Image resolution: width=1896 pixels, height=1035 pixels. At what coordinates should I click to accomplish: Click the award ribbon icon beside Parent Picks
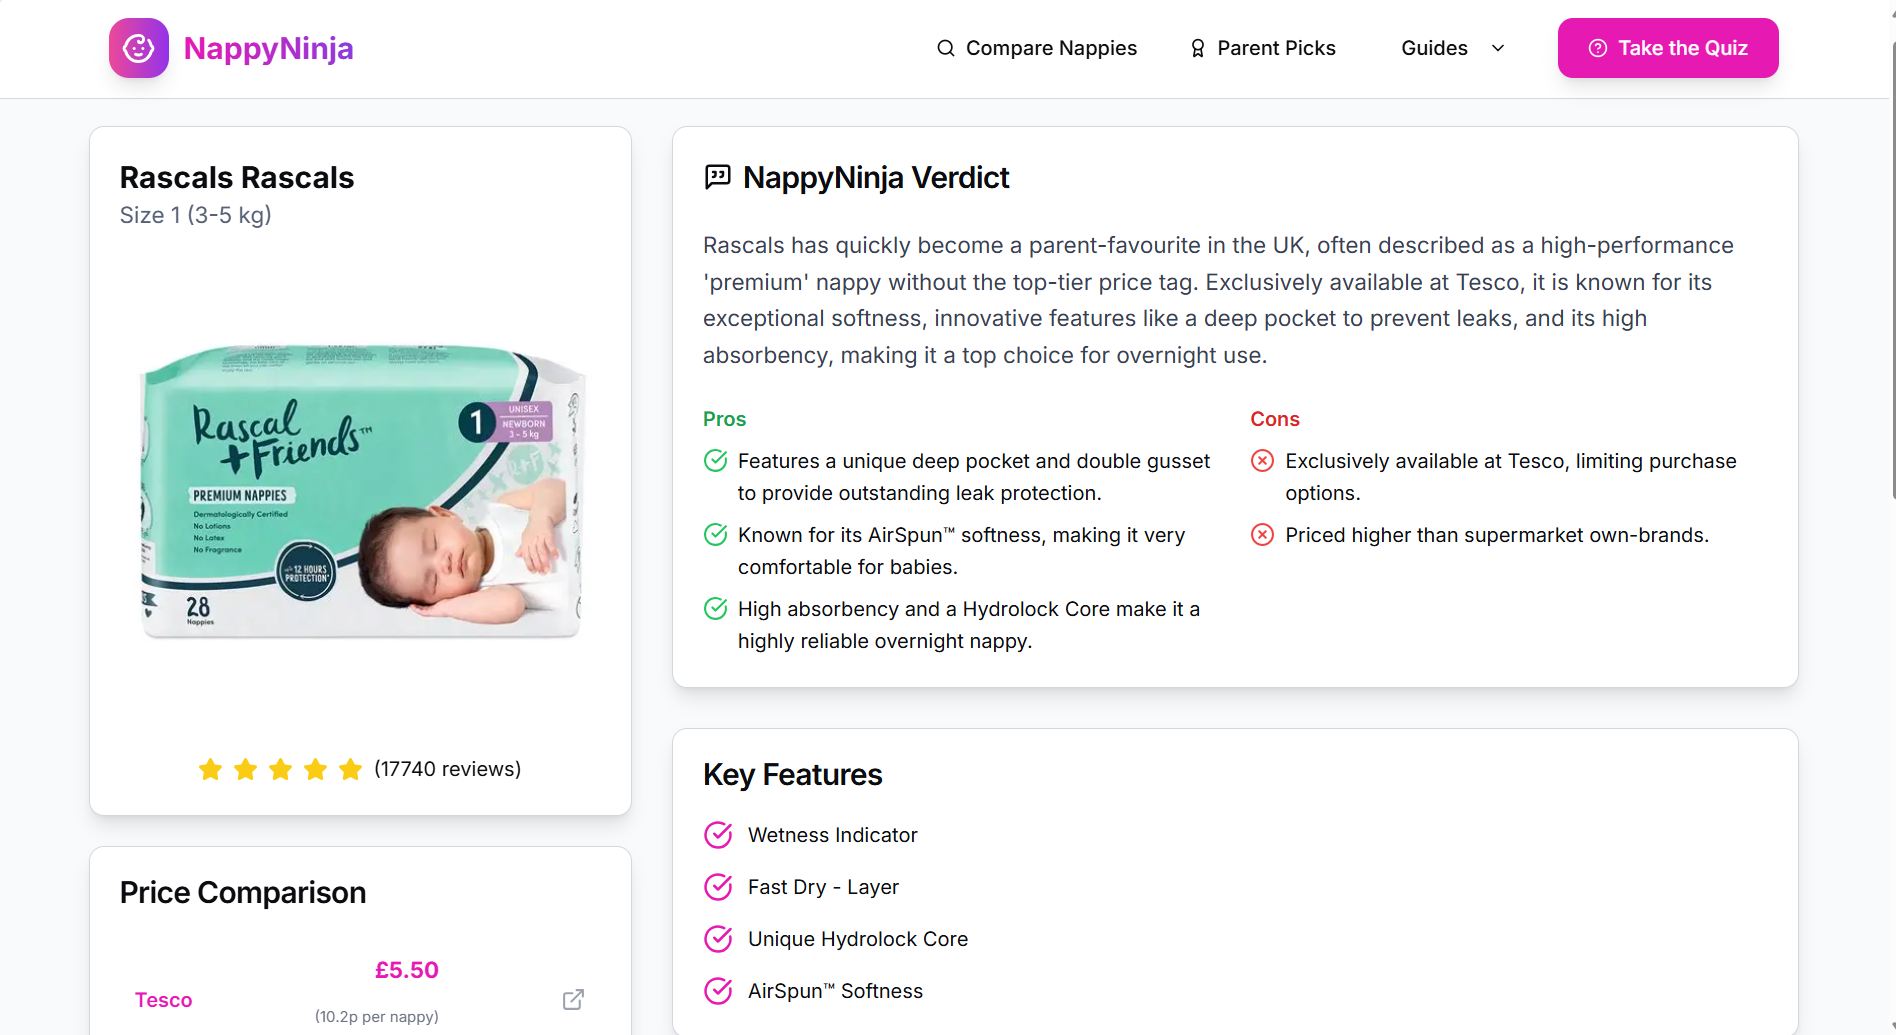coord(1197,48)
